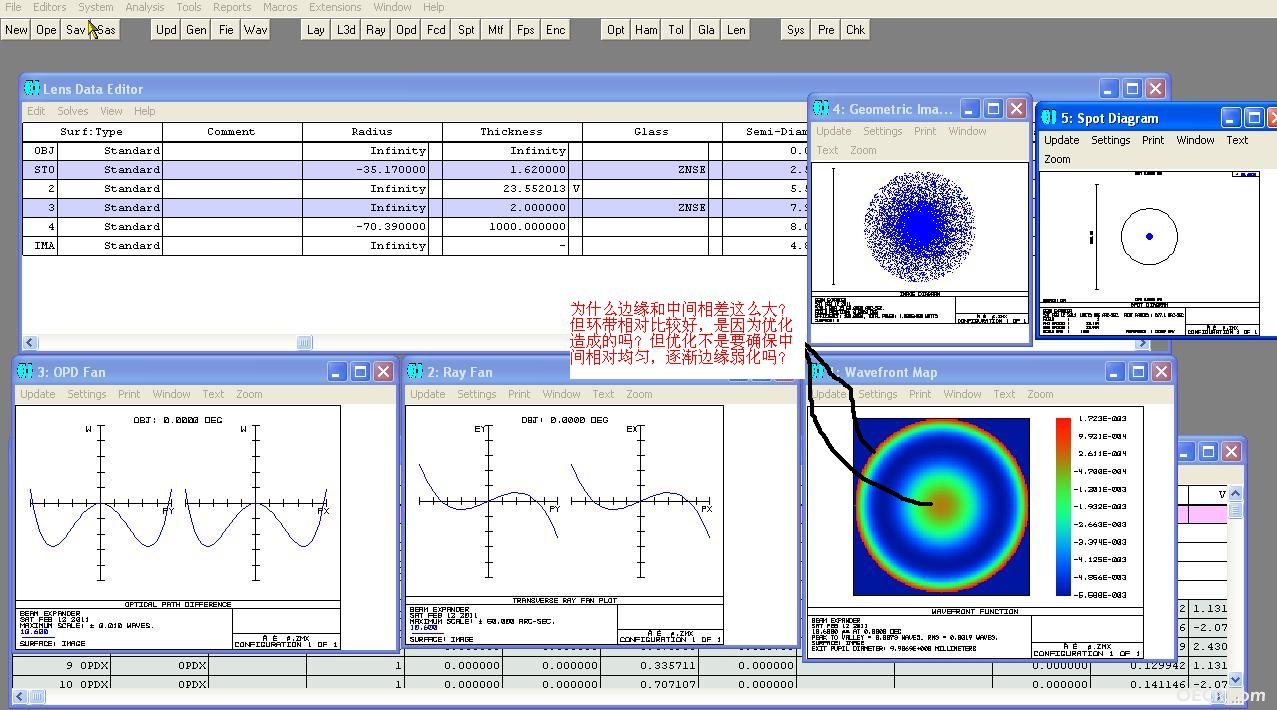Image resolution: width=1277 pixels, height=710 pixels.
Task: Select the Thickness cell 23.552013 of surface 2
Action: point(505,188)
